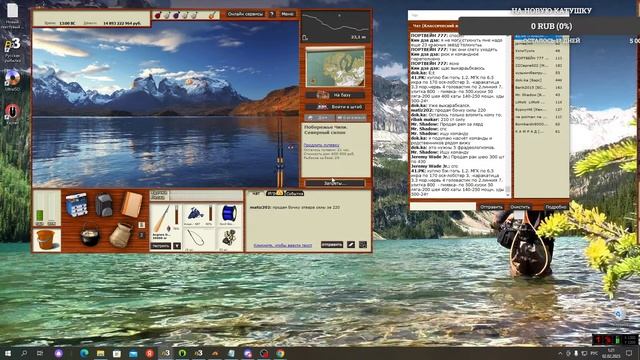
Task: Click the Подробно button in chat window
Action: [x=556, y=207]
